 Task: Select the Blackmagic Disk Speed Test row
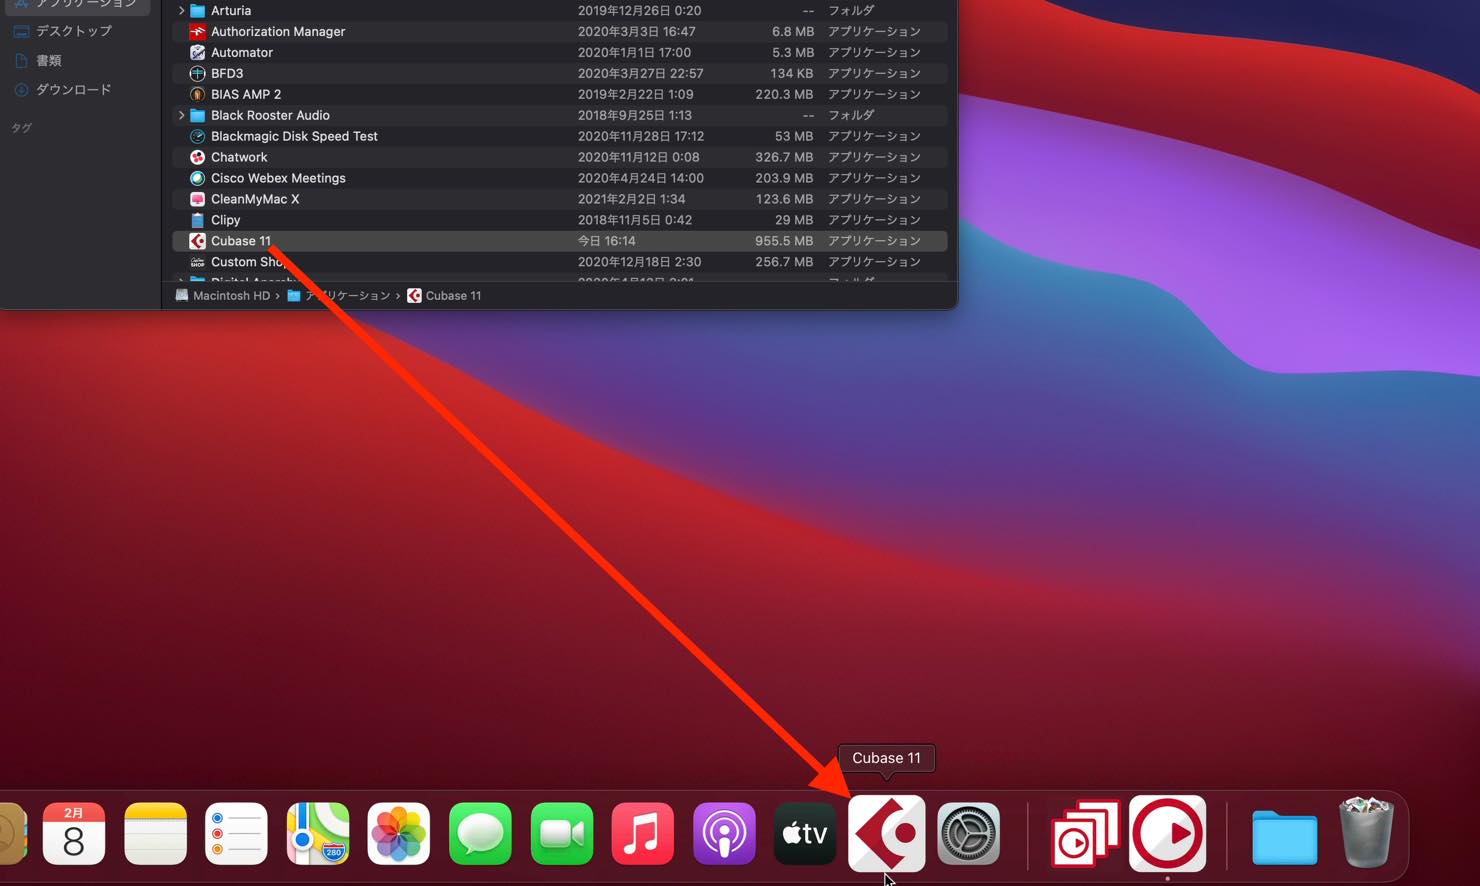pos(559,136)
